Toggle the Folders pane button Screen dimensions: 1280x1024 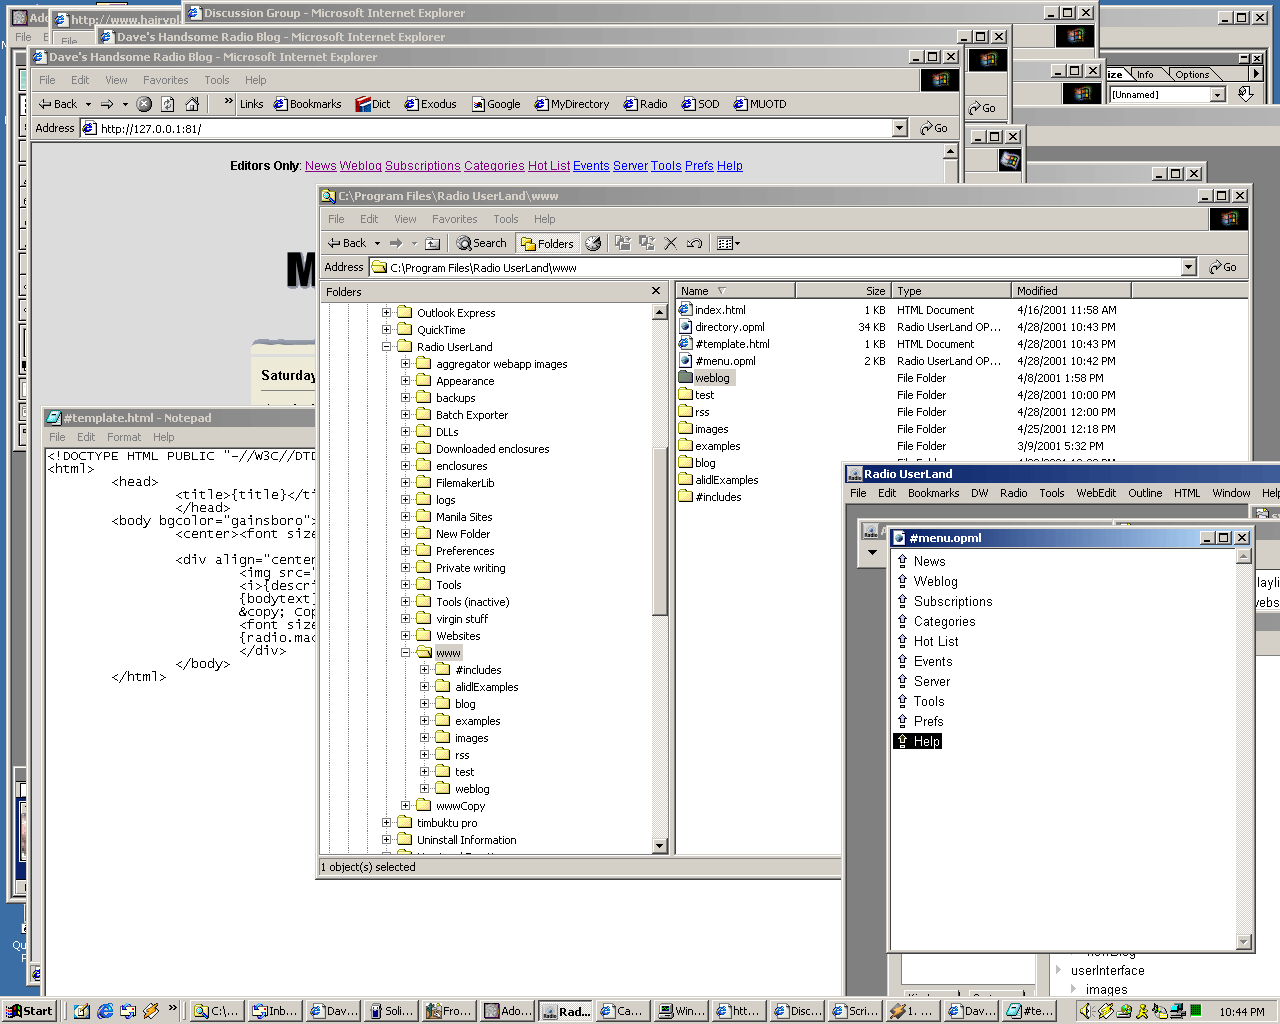547,243
